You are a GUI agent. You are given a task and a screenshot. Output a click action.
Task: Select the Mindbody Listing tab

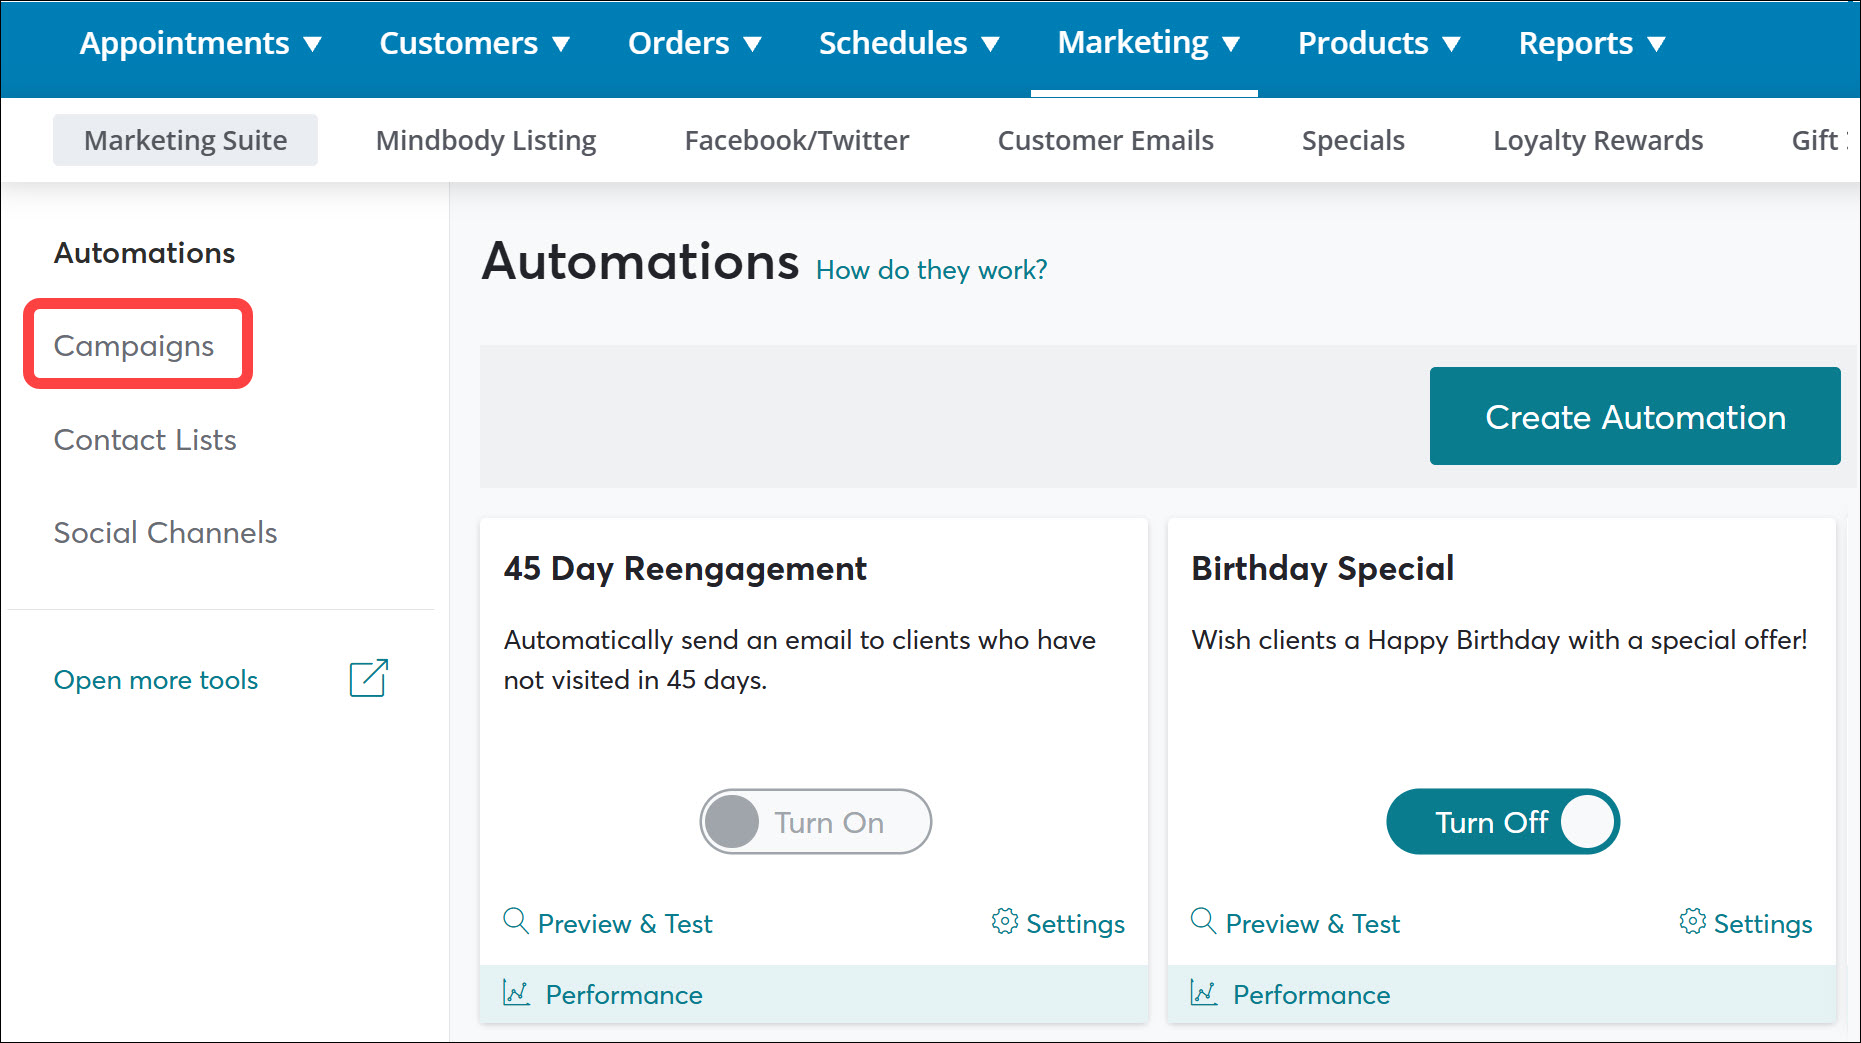485,140
